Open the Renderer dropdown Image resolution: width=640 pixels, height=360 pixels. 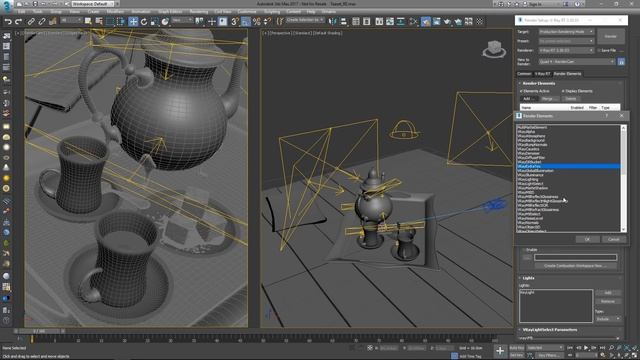pyautogui.click(x=566, y=50)
